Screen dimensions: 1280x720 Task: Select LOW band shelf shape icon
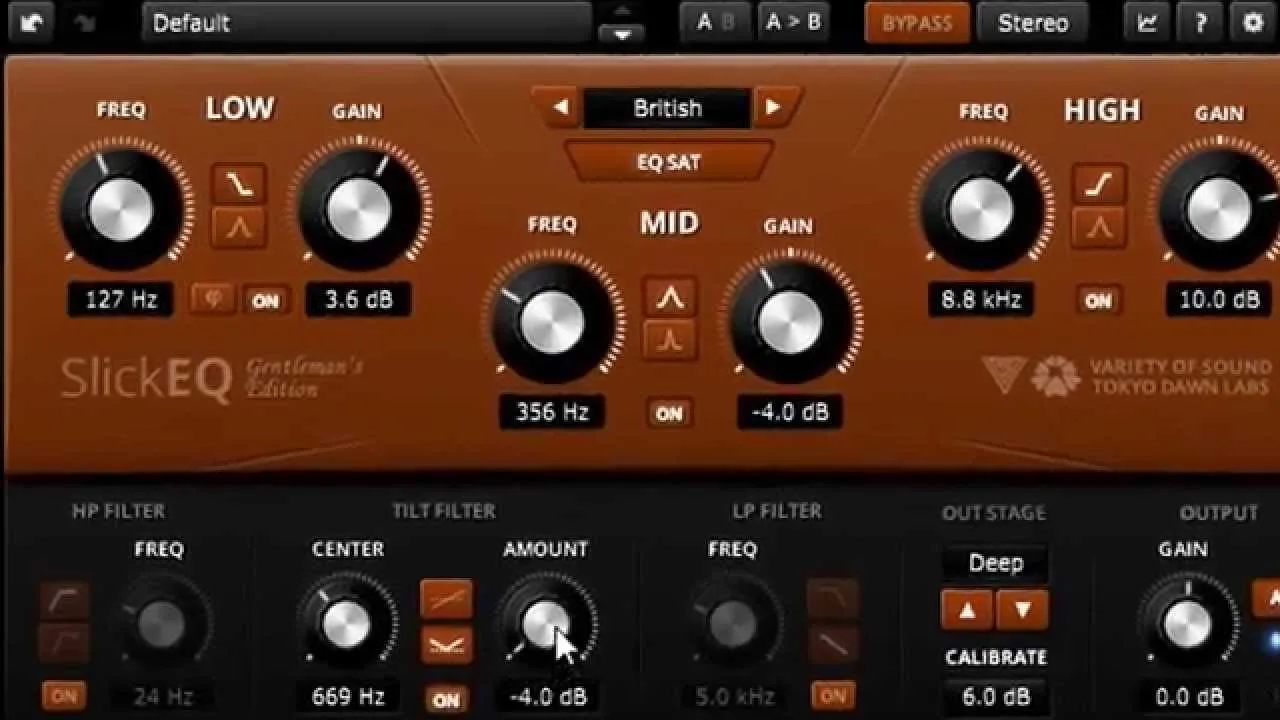239,183
